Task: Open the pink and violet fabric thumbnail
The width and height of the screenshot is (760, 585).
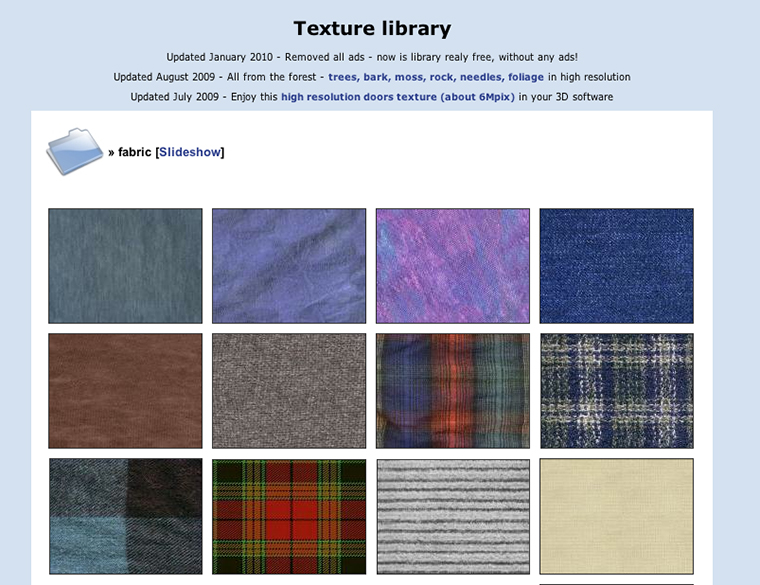Action: click(x=453, y=266)
